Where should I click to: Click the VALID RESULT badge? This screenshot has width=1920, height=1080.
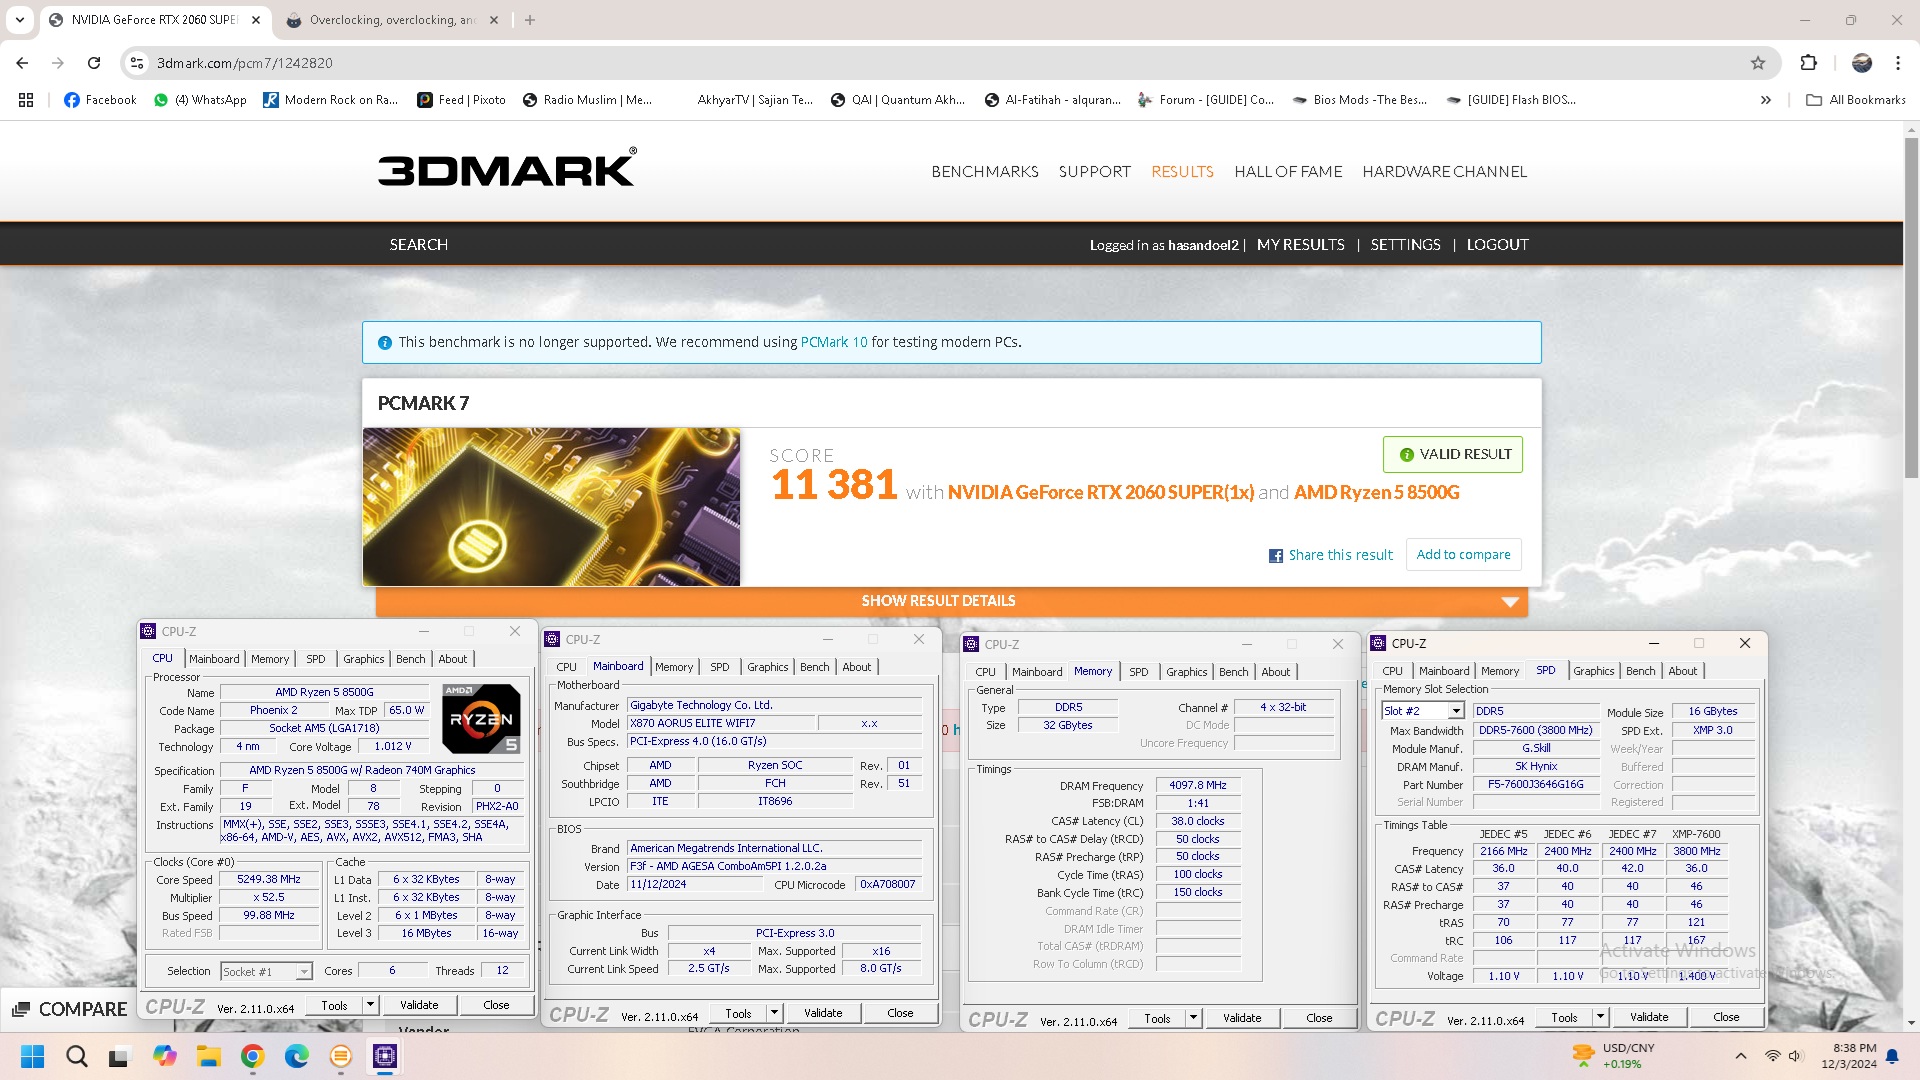(x=1453, y=454)
